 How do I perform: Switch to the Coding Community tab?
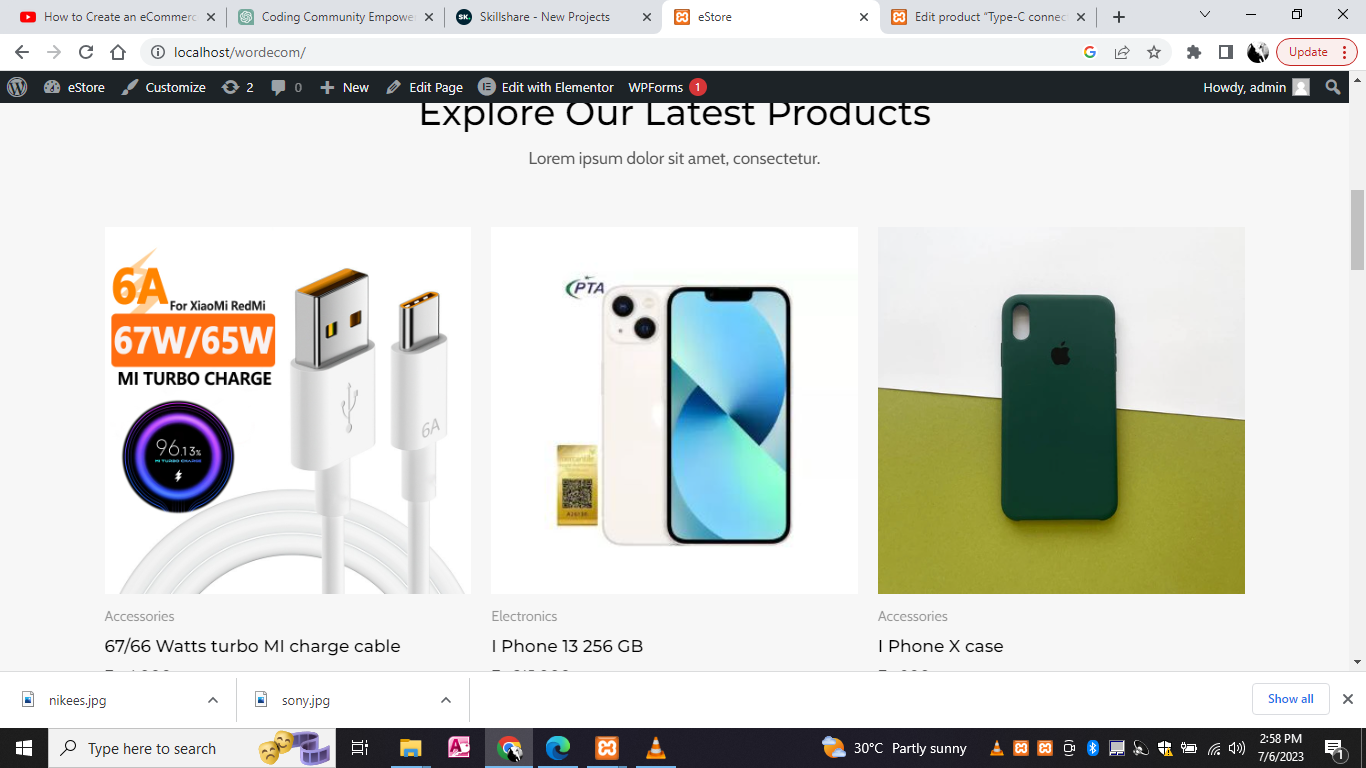[335, 17]
